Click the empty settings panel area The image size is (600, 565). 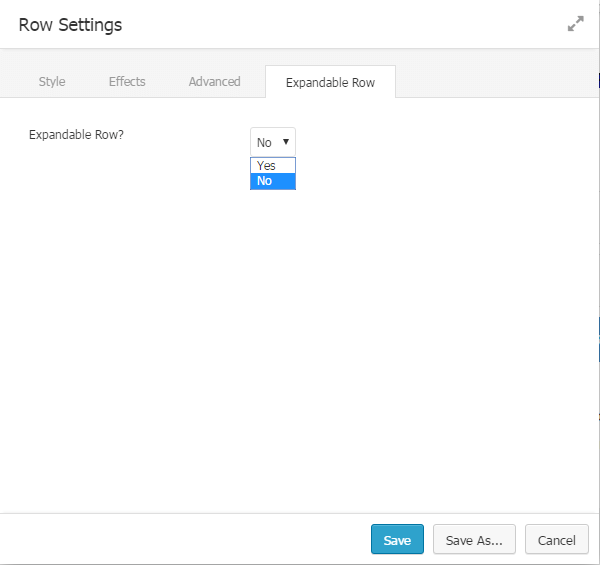pos(300,350)
